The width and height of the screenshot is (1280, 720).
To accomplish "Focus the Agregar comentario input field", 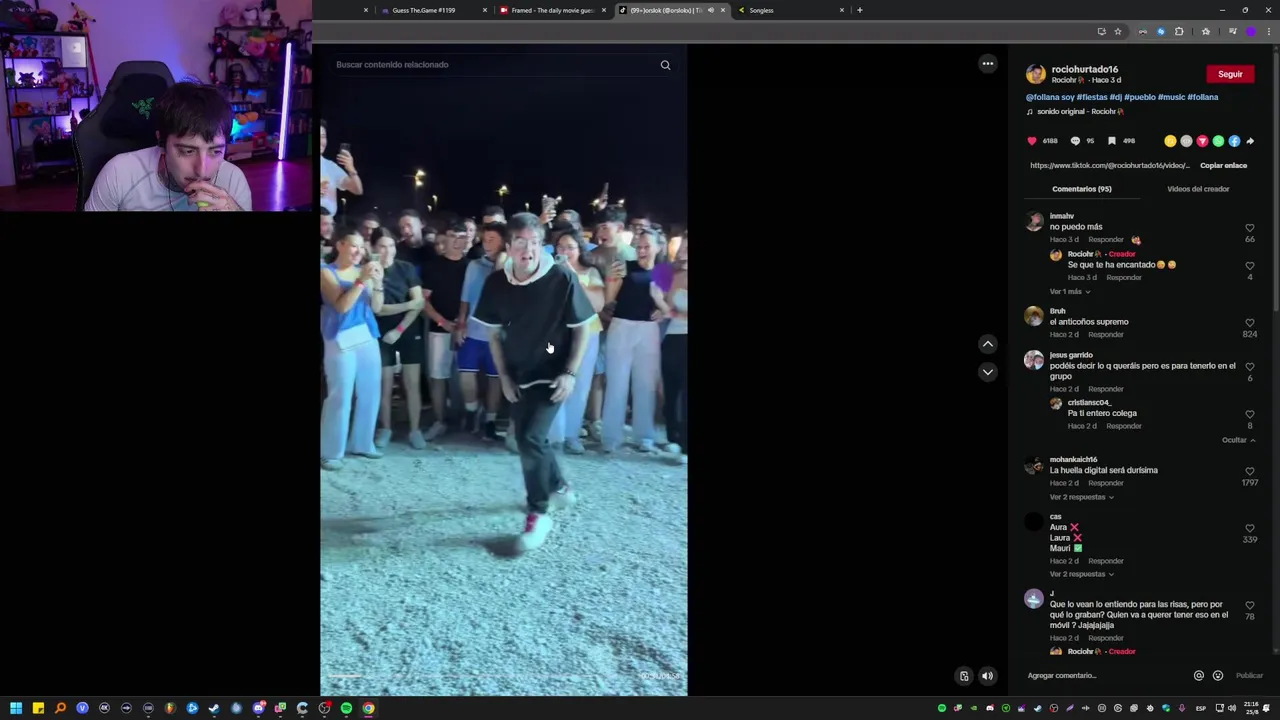I will coord(1105,676).
